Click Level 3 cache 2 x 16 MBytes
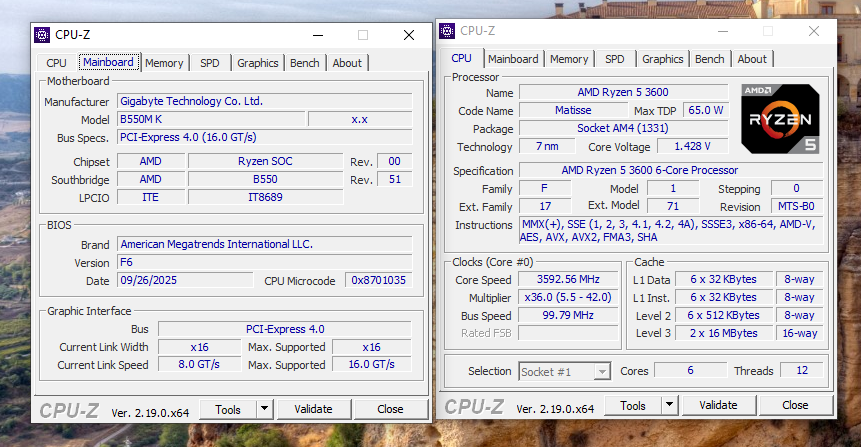861x447 pixels. pos(724,333)
